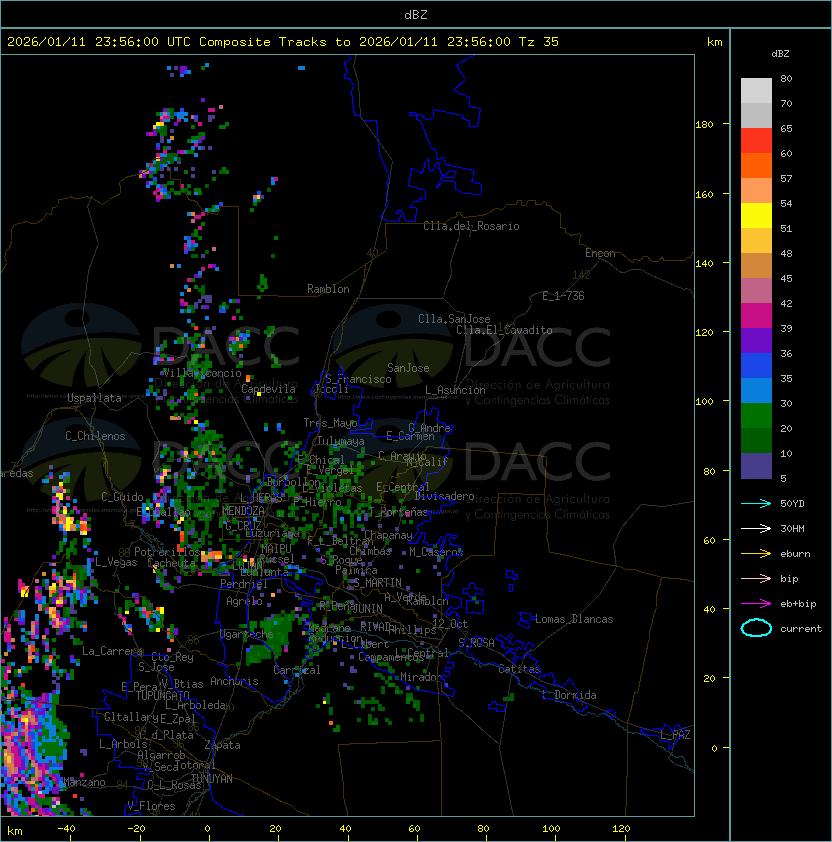Click the Anchoris map label
The width and height of the screenshot is (832, 842).
234,681
